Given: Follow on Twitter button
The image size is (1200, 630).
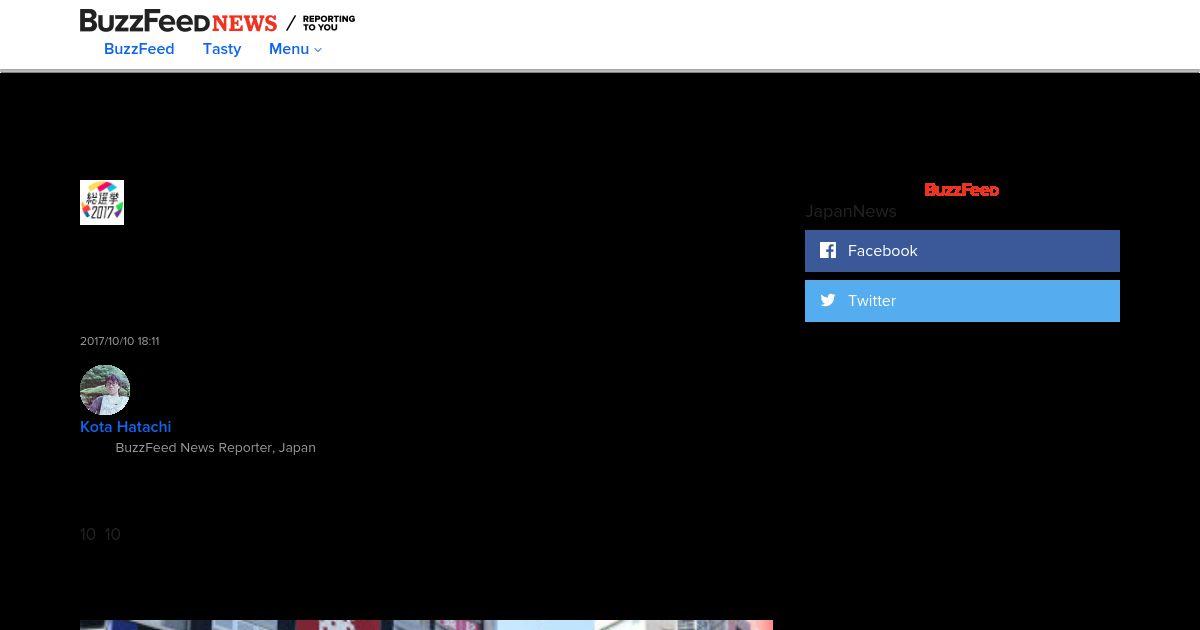Looking at the screenshot, I should 962,301.
